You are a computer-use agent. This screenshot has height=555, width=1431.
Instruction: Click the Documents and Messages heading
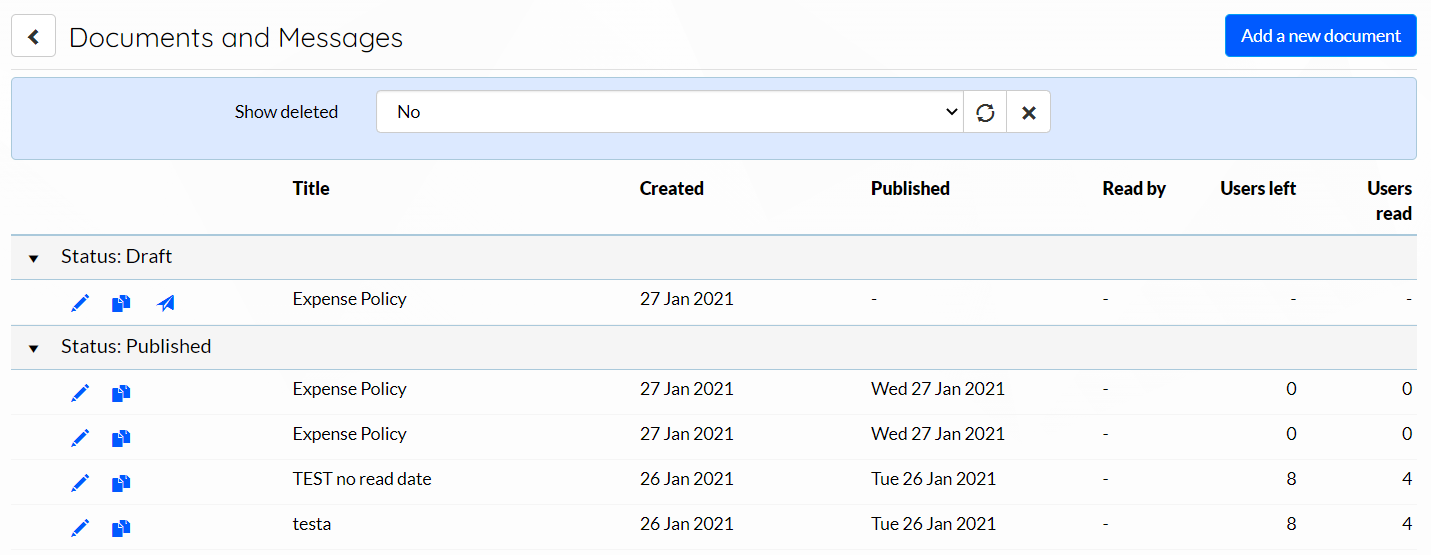(x=236, y=37)
